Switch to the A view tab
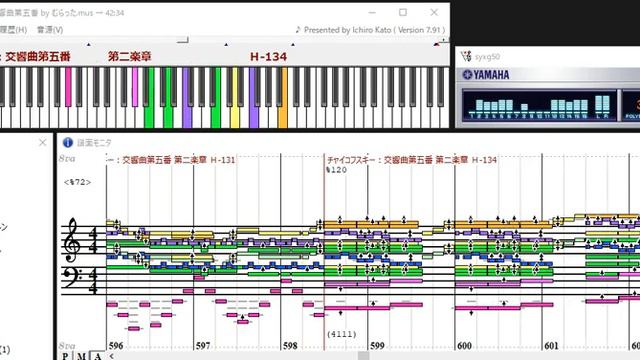Image resolution: width=640 pixels, height=360 pixels. point(98,356)
